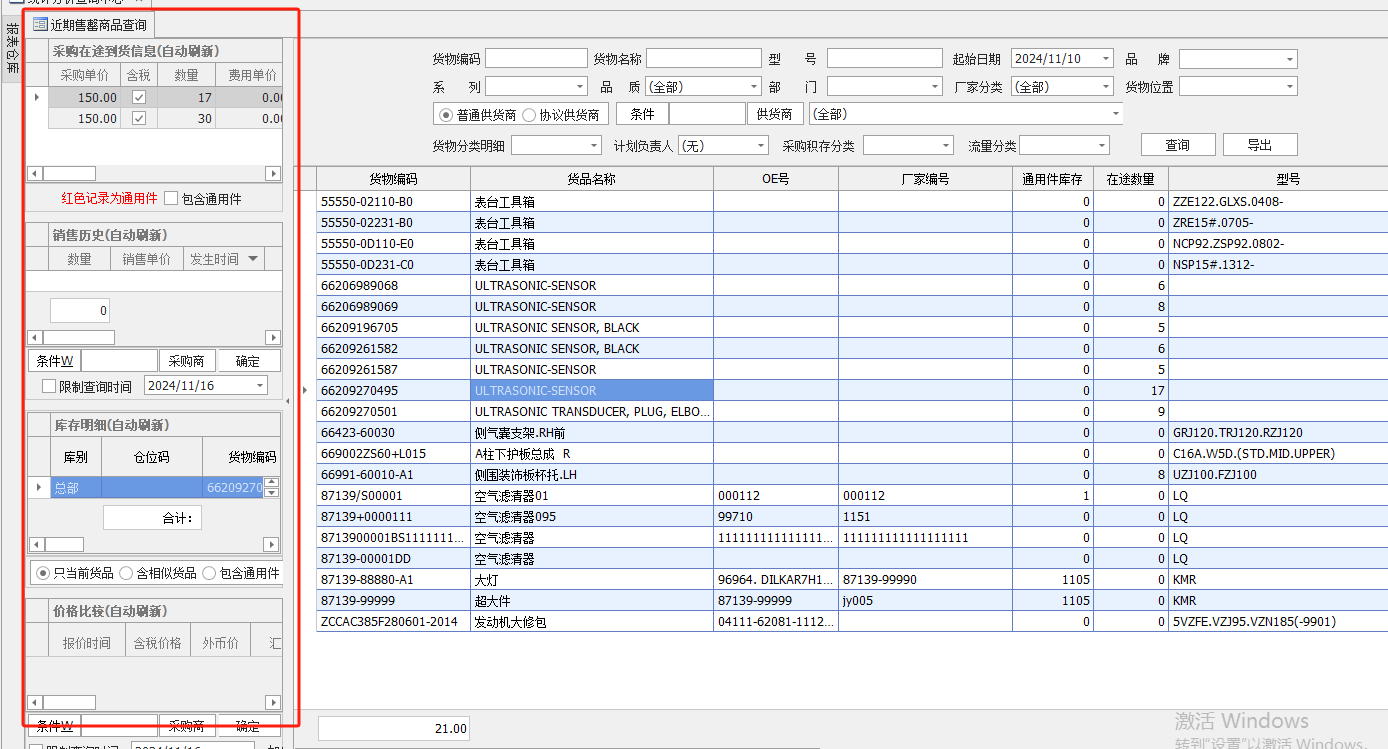Viewport: 1388px width, 749px height.
Task: Click the 21.00 total field below table
Action: (x=393, y=729)
